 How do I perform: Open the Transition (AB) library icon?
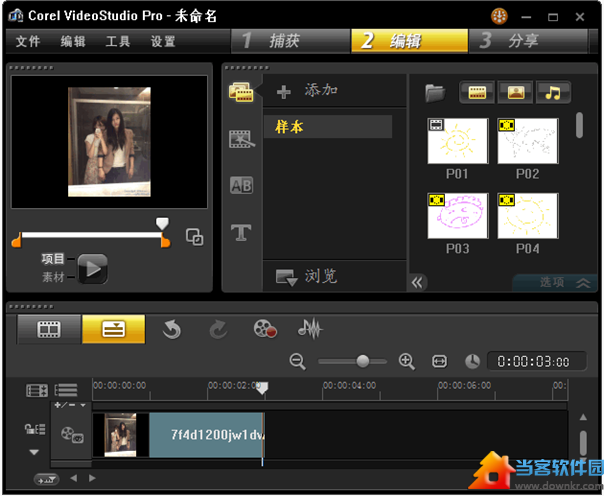point(241,185)
